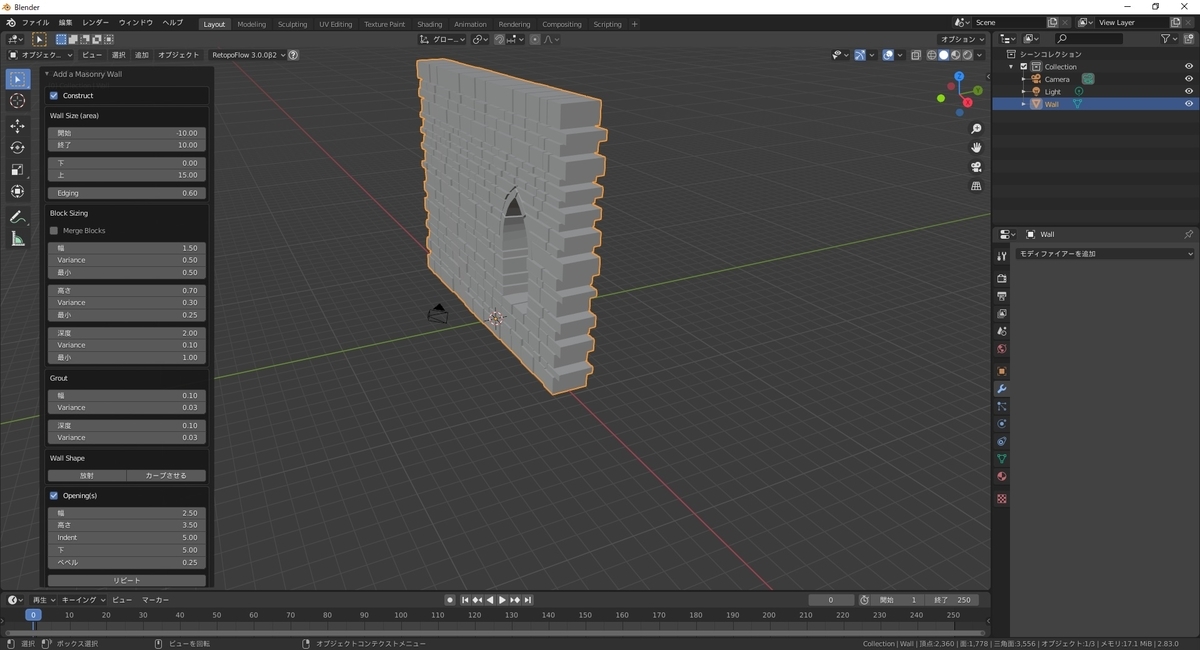The image size is (1200, 650).
Task: Open the Physics properties tab
Action: (x=1001, y=424)
